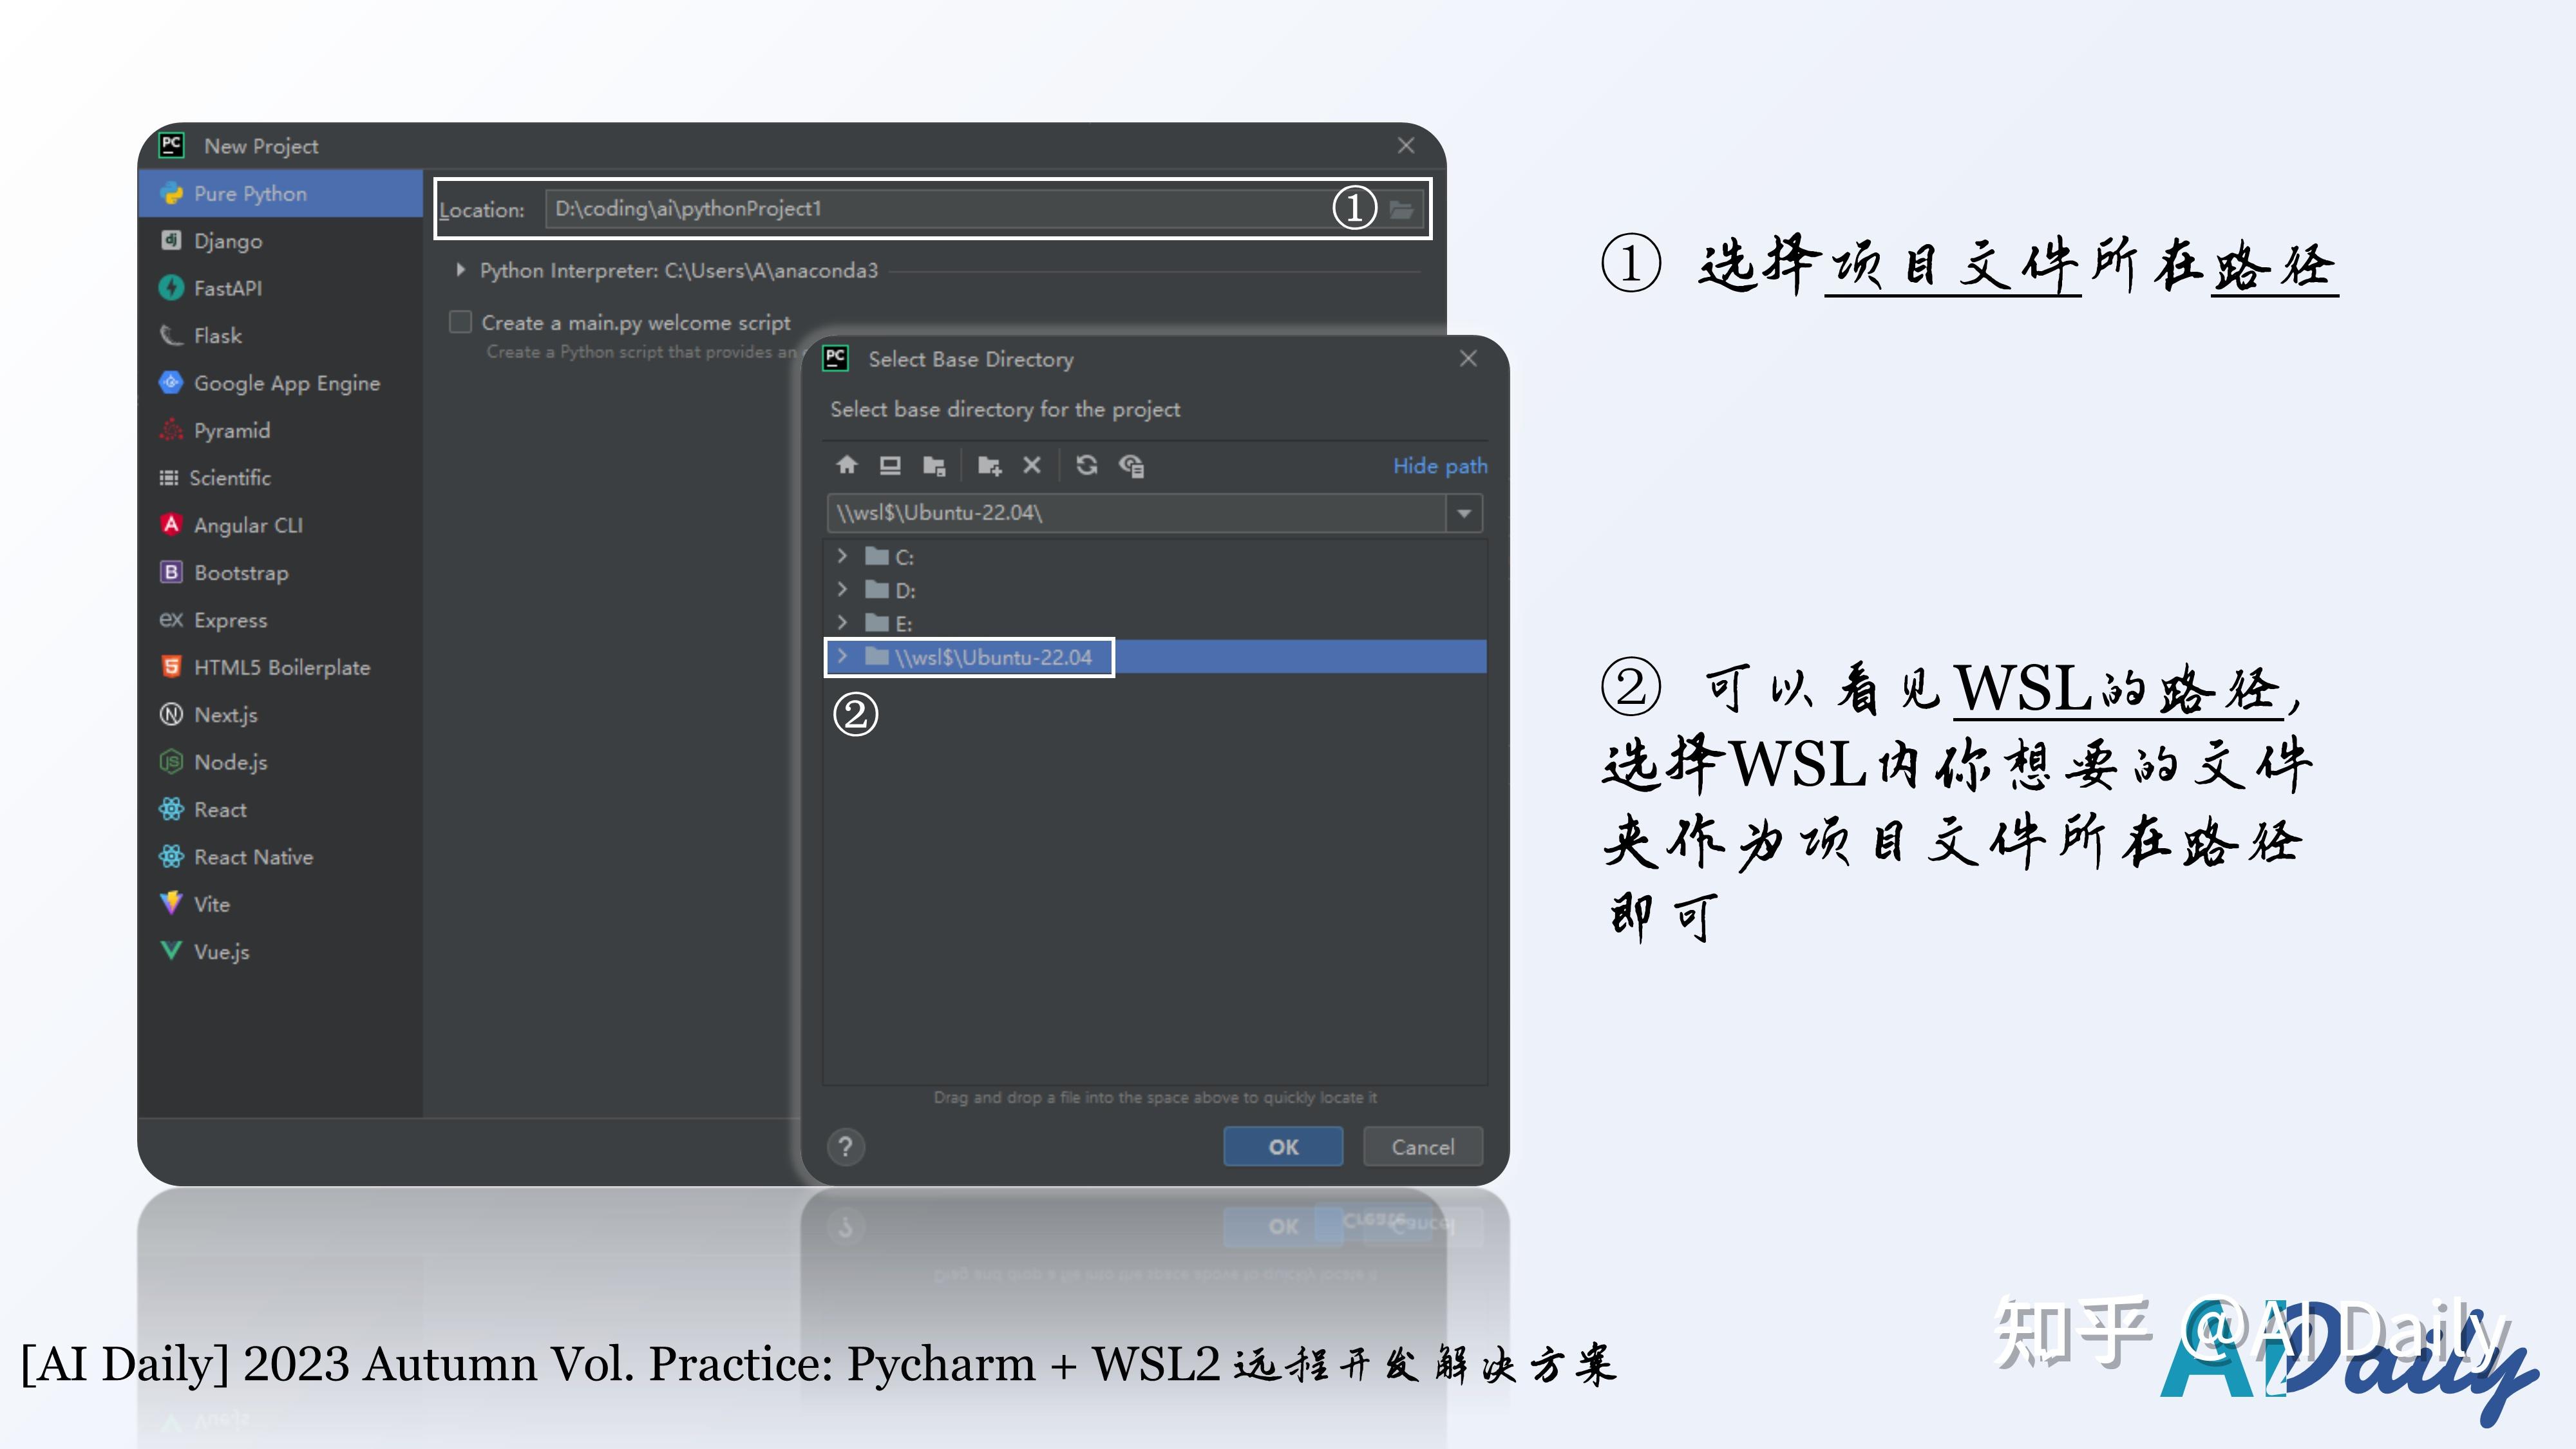Click Cancel in Select Base Directory

(x=1422, y=1146)
